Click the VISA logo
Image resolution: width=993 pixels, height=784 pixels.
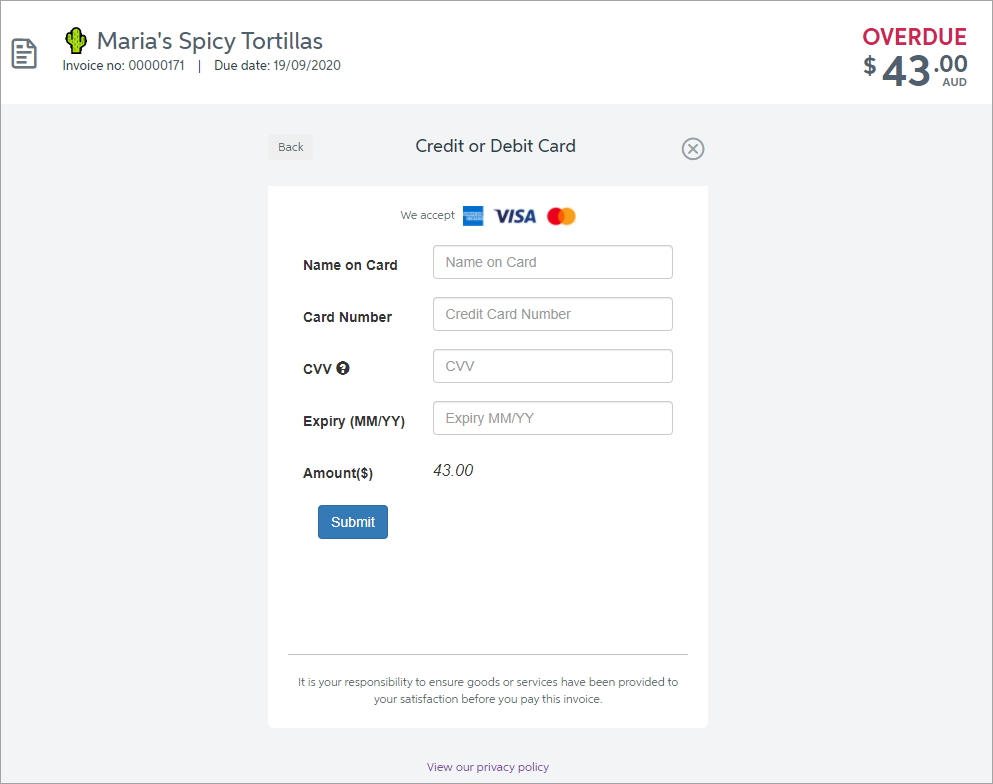pyautogui.click(x=515, y=216)
